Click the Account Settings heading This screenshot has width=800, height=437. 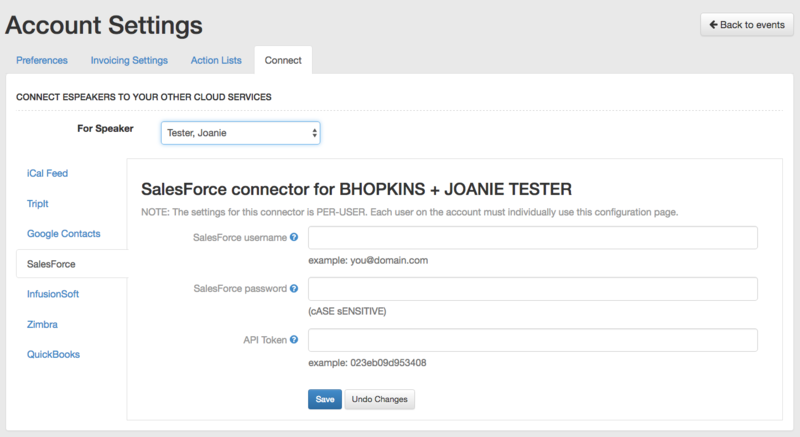[104, 25]
